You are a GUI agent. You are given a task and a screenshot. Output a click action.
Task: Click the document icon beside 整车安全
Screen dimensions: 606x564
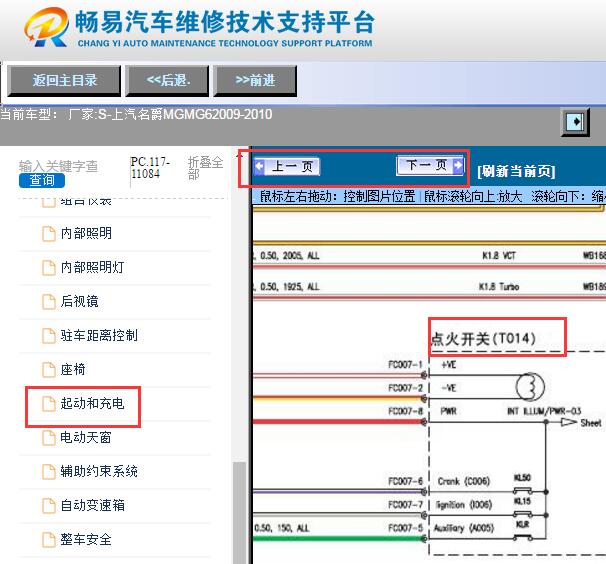[x=49, y=540]
